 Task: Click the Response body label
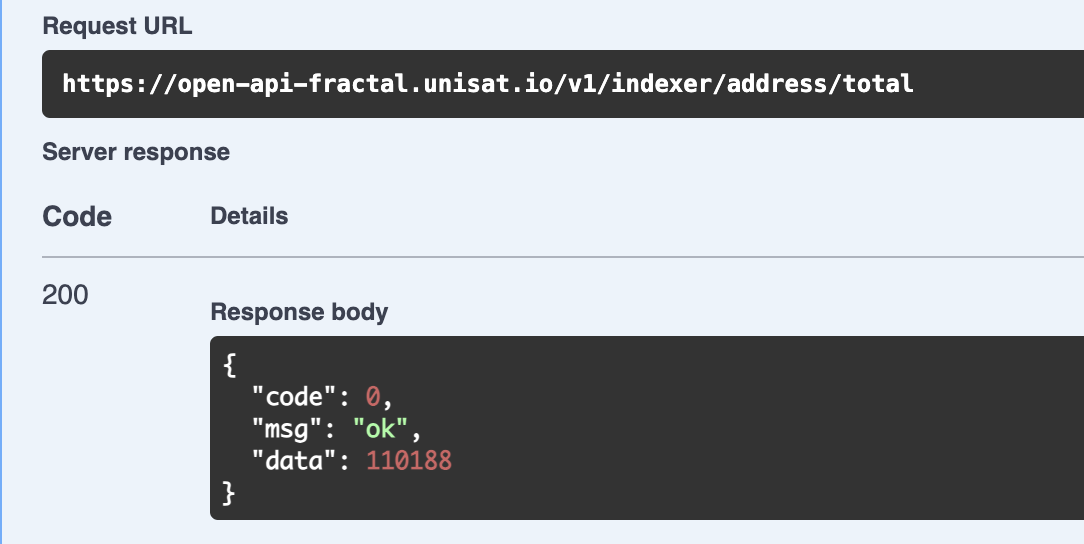coord(299,312)
